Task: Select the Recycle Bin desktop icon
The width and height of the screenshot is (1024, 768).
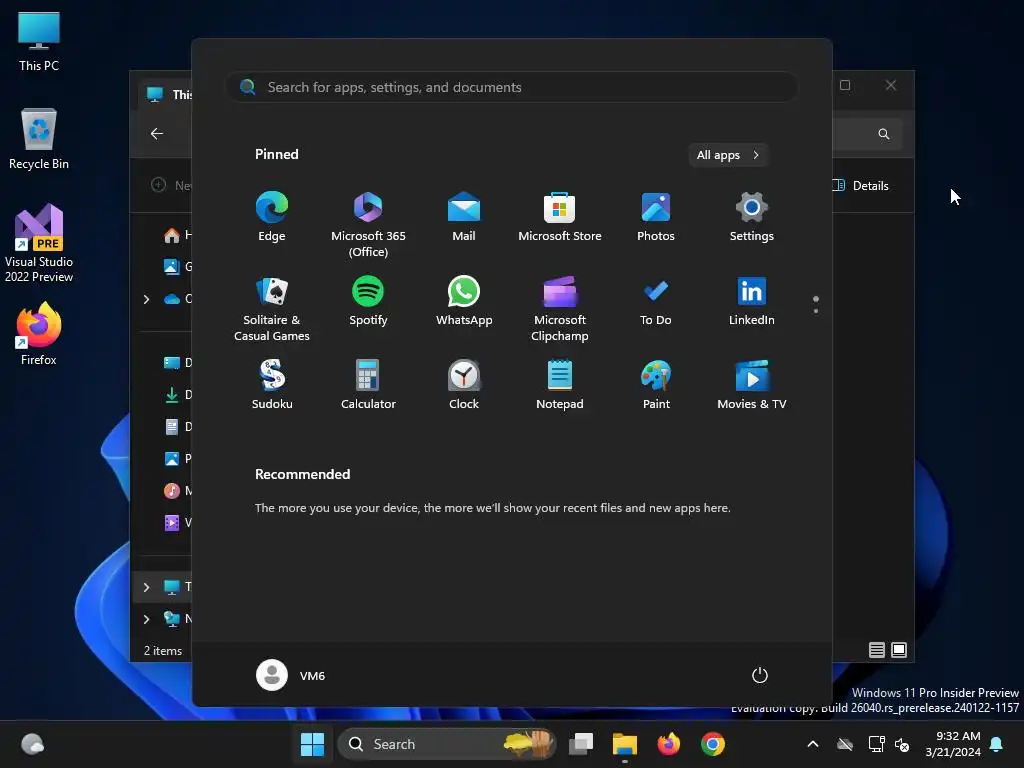Action: pos(39,138)
